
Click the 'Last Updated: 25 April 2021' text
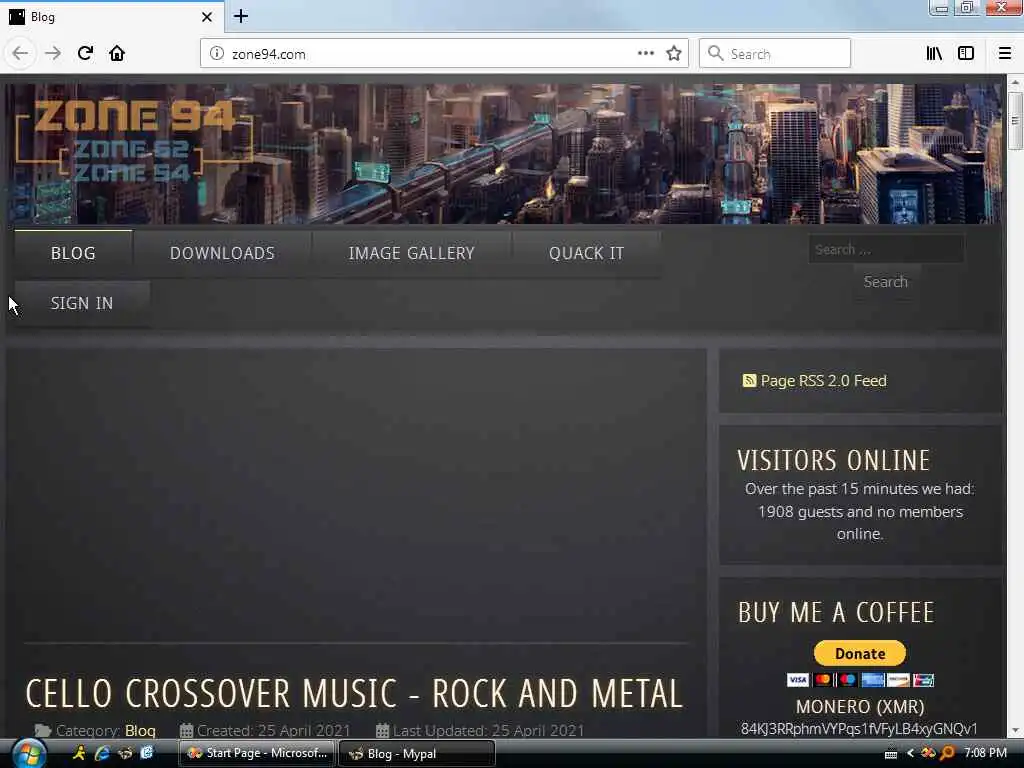pyautogui.click(x=488, y=731)
